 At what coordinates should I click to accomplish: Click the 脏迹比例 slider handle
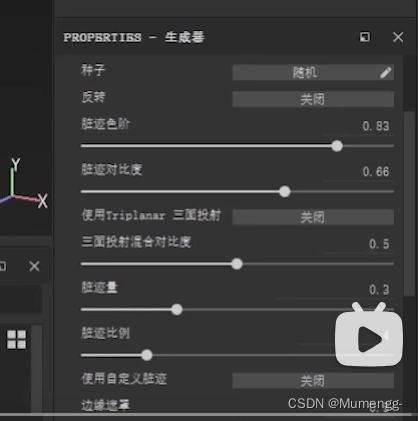pyautogui.click(x=147, y=355)
